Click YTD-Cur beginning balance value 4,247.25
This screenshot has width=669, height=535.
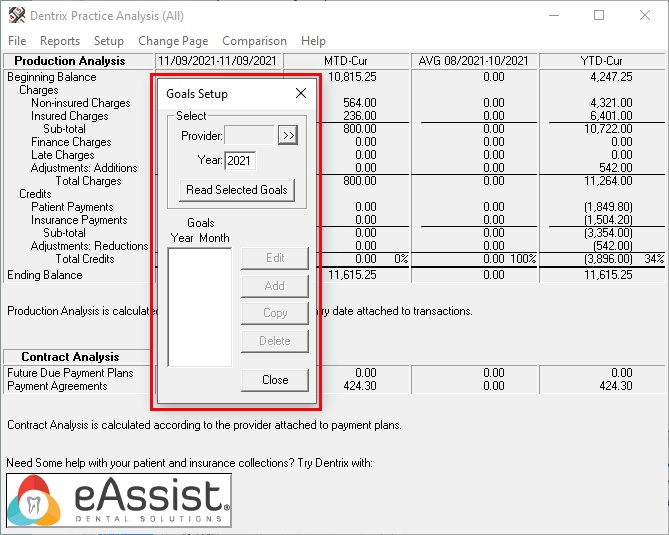coord(611,77)
